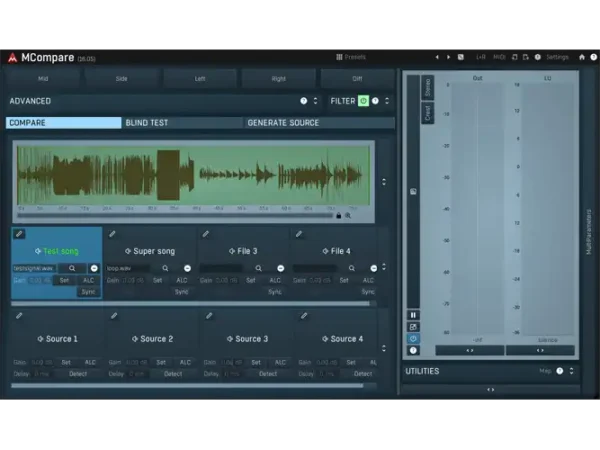The width and height of the screenshot is (600, 450).
Task: Select the File 3 slot
Action: point(243,251)
